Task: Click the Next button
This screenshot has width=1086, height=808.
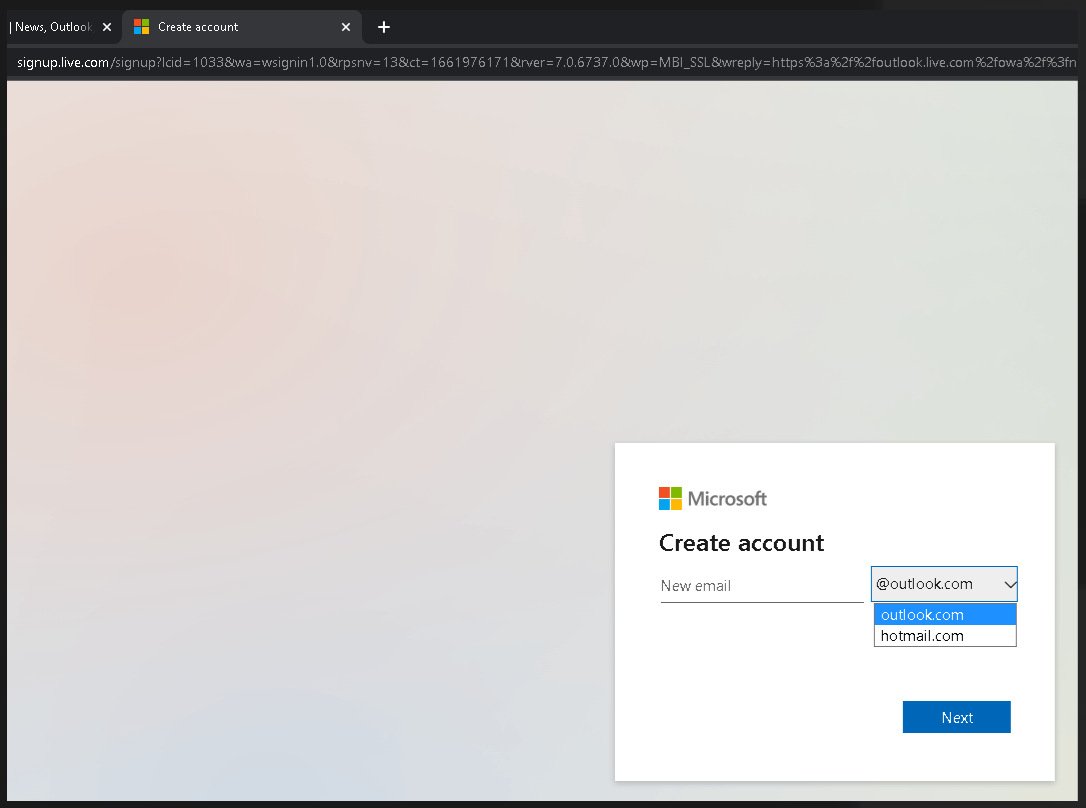Action: tap(956, 717)
